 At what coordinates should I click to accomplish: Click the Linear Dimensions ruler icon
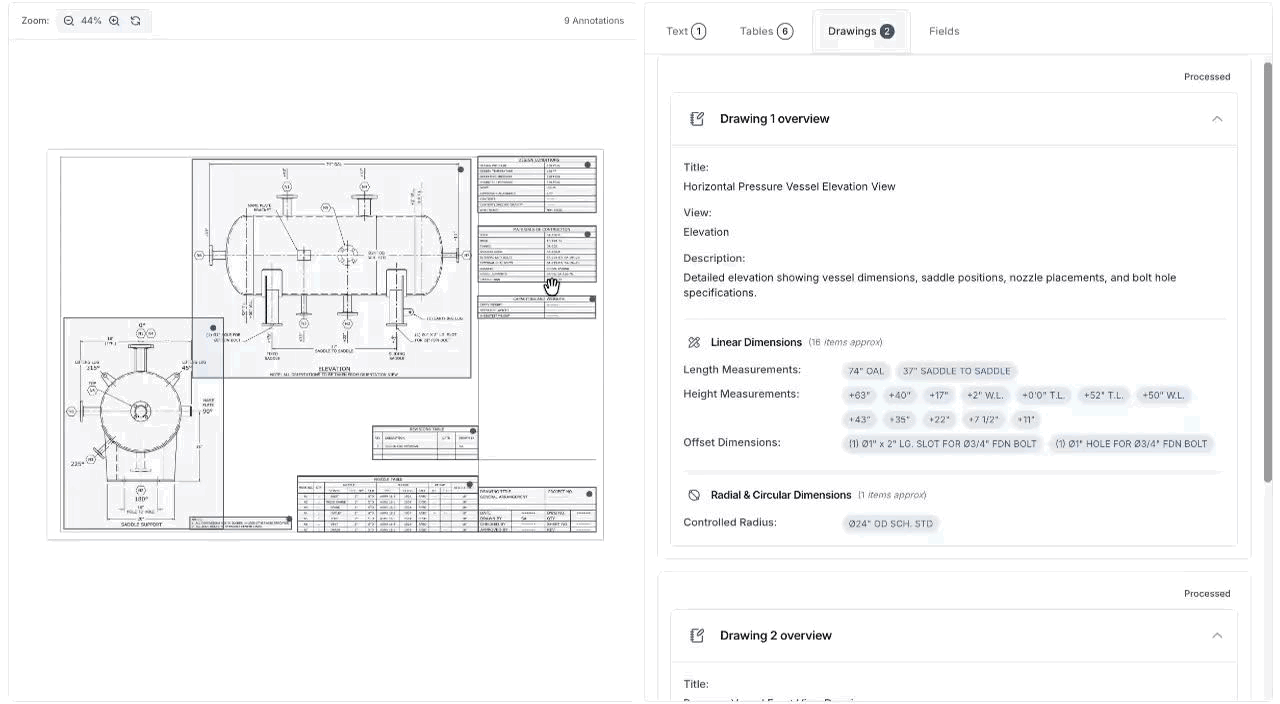coord(694,343)
